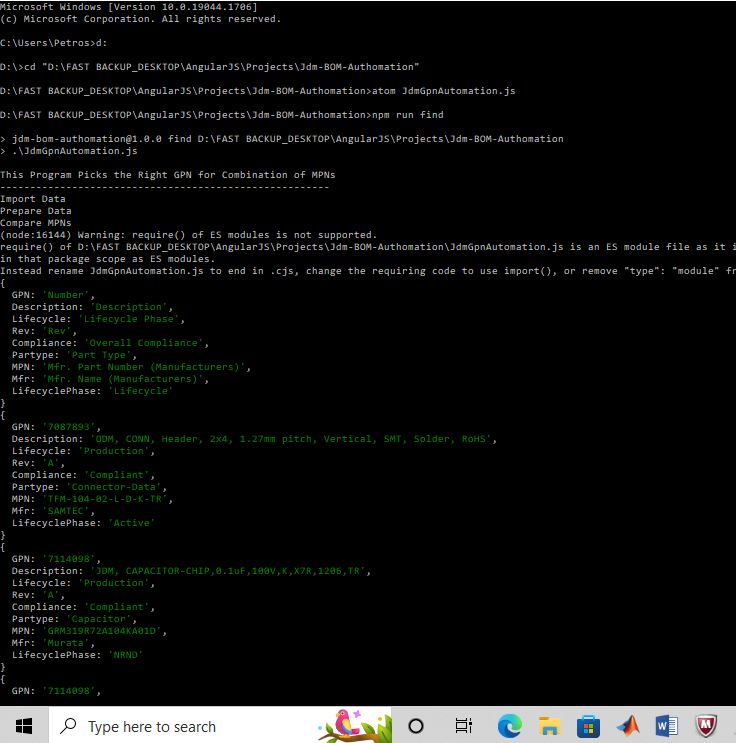Open Task View on the taskbar
This screenshot has width=736, height=743.
pos(463,725)
